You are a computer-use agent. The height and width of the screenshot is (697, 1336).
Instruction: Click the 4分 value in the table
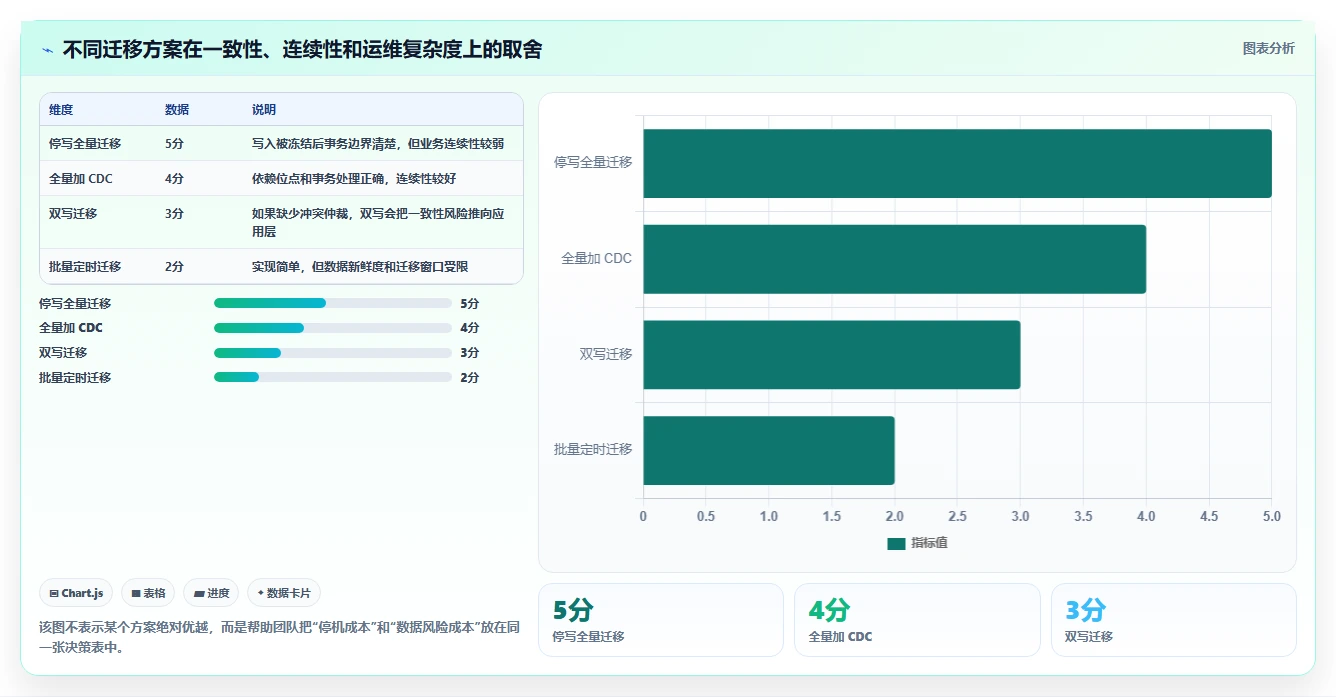(x=174, y=179)
